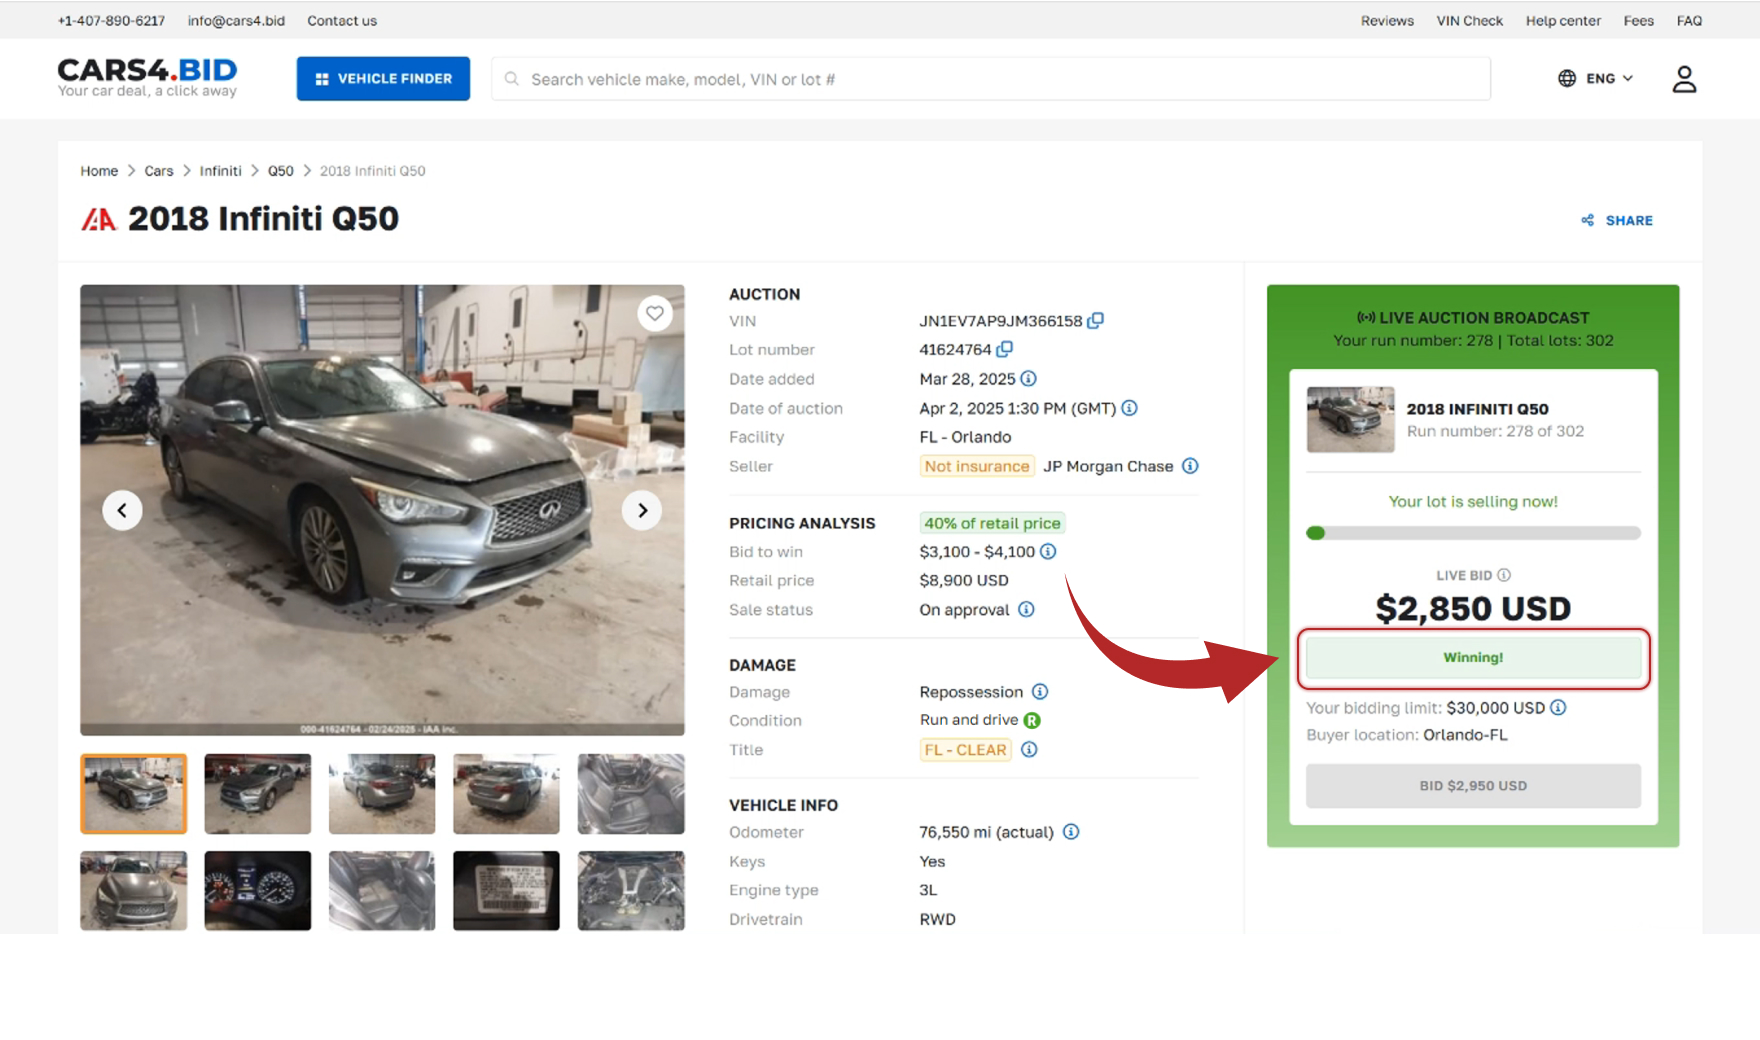Go to Infiniti breadcrumb

(220, 171)
